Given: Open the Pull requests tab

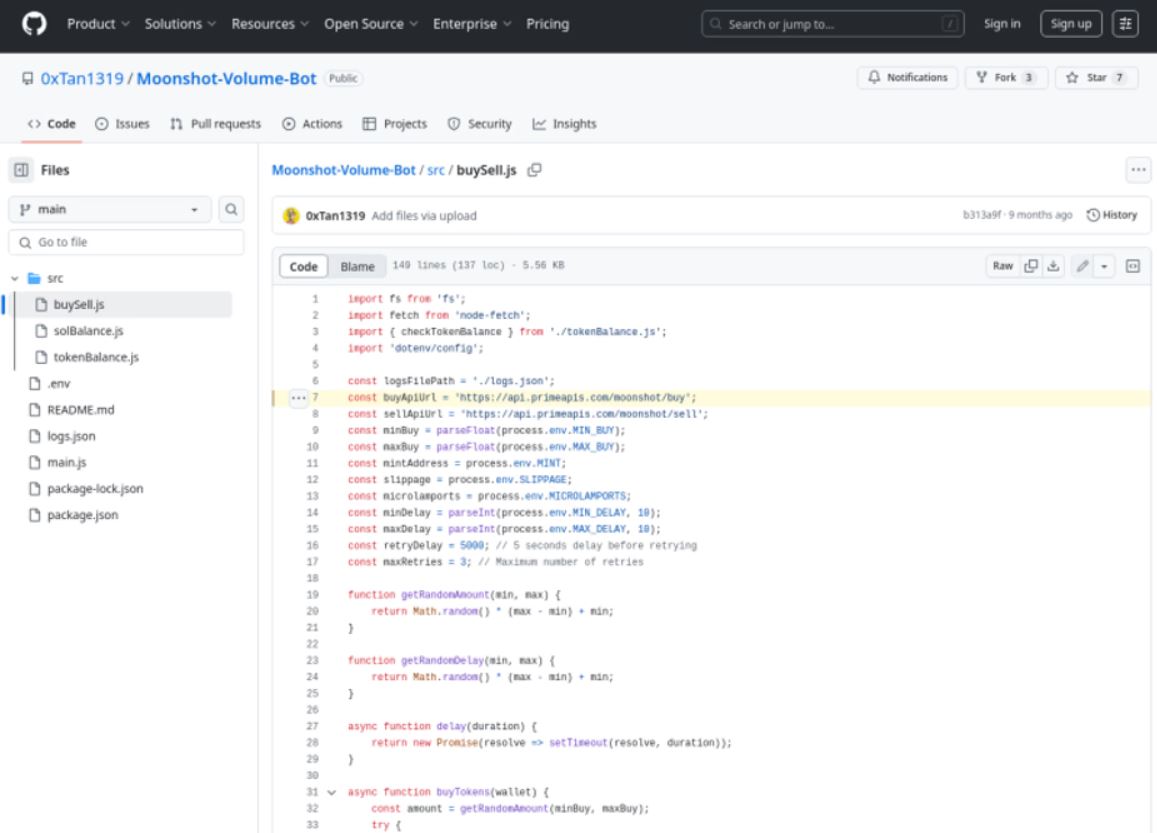Looking at the screenshot, I should point(215,124).
